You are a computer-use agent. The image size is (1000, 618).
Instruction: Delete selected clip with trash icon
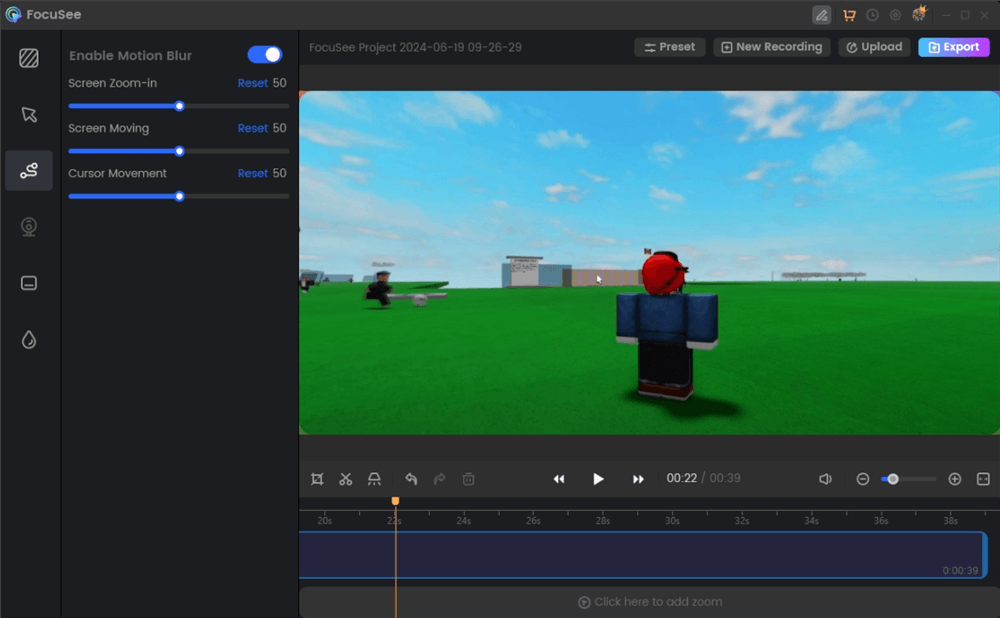pos(468,479)
